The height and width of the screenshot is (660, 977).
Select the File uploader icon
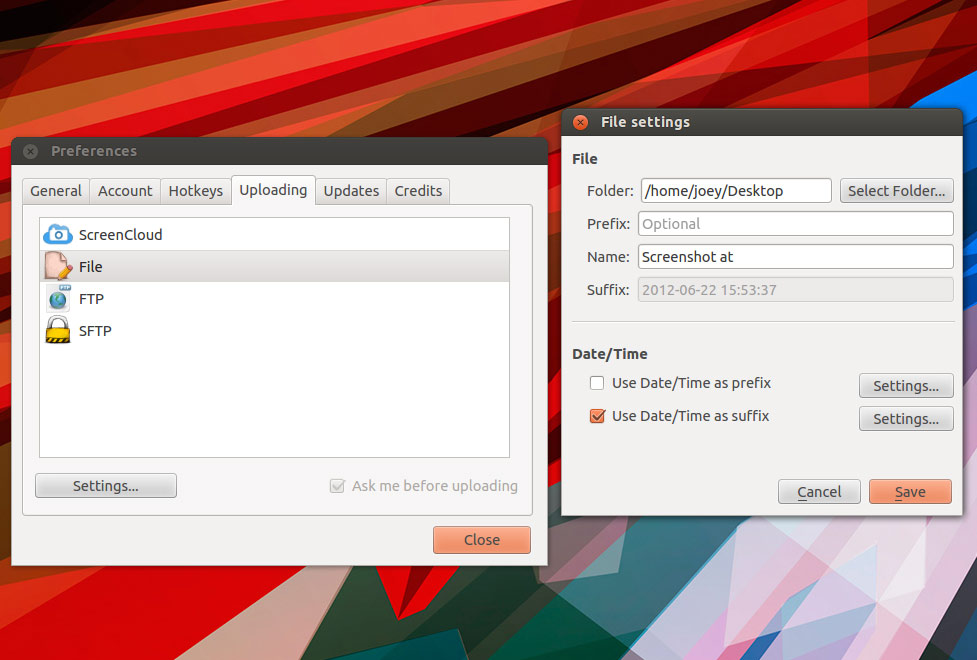tap(59, 267)
